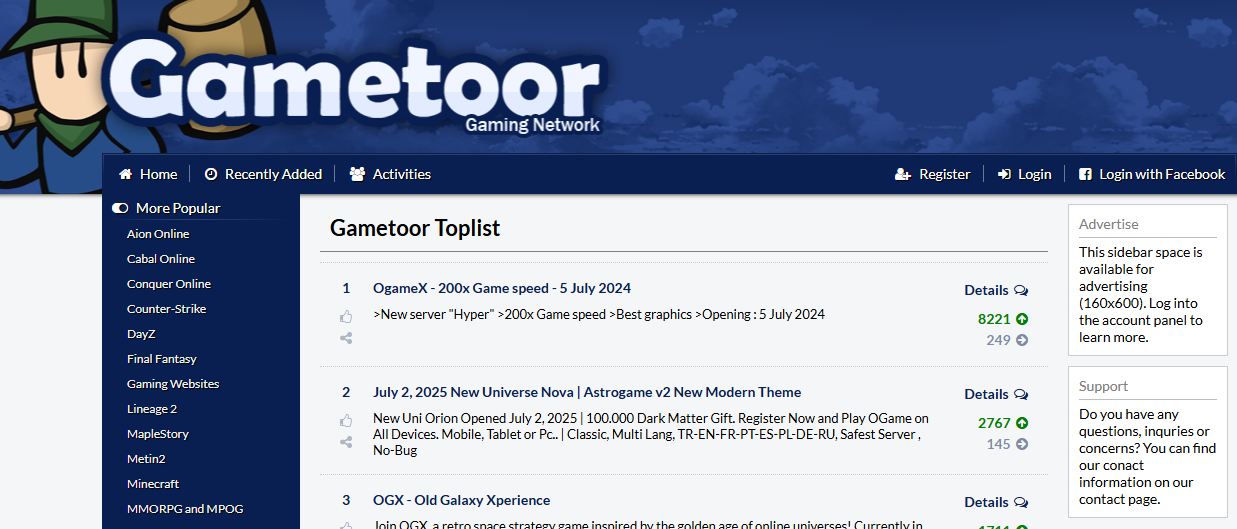Select DayZ category
1237x529 pixels.
click(141, 334)
